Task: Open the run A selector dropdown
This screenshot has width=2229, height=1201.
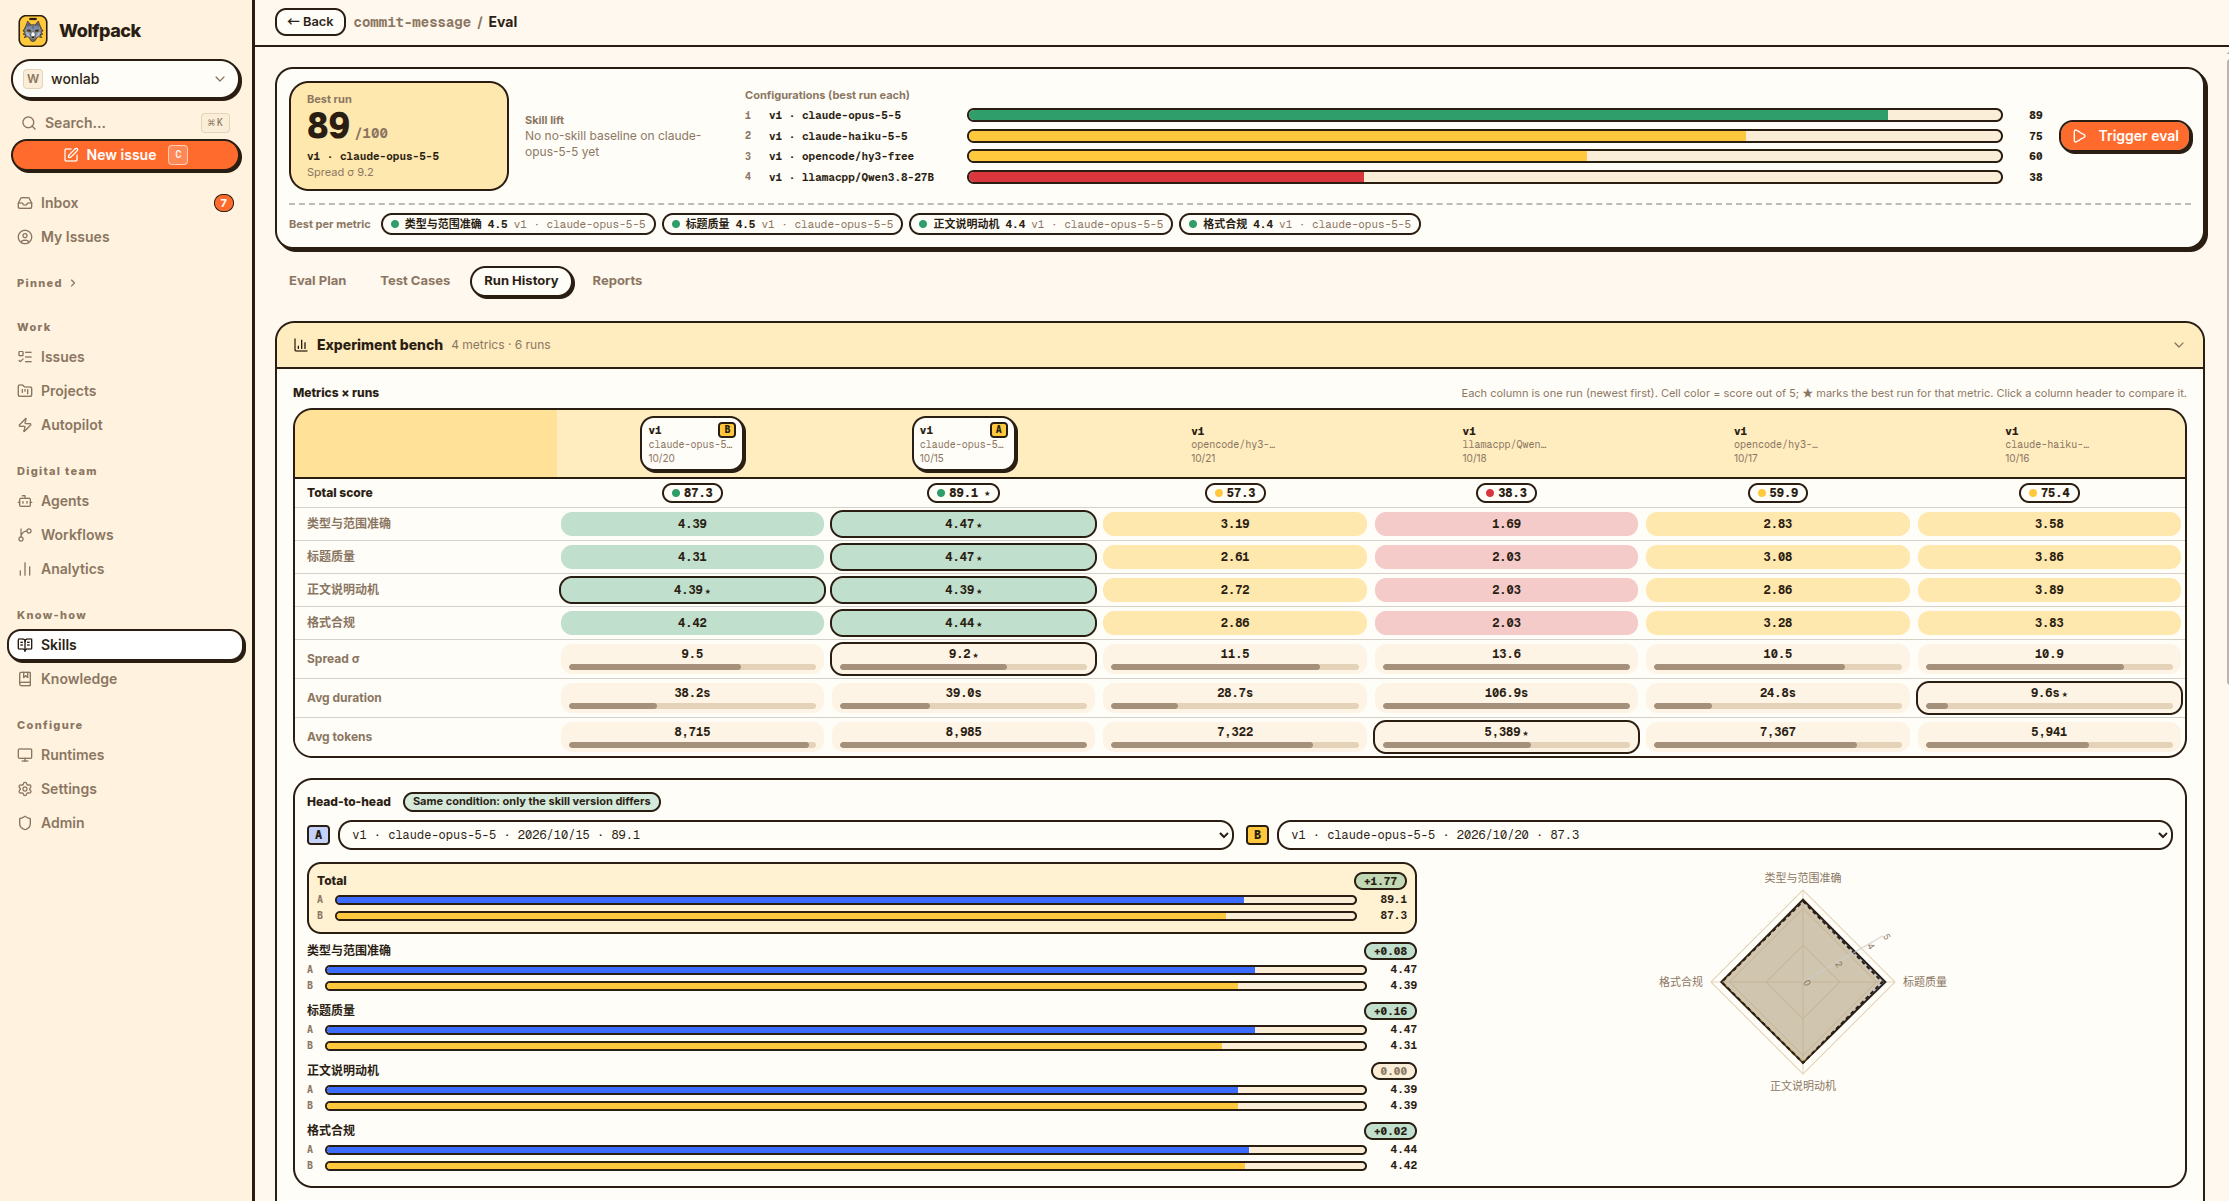Action: 785,835
